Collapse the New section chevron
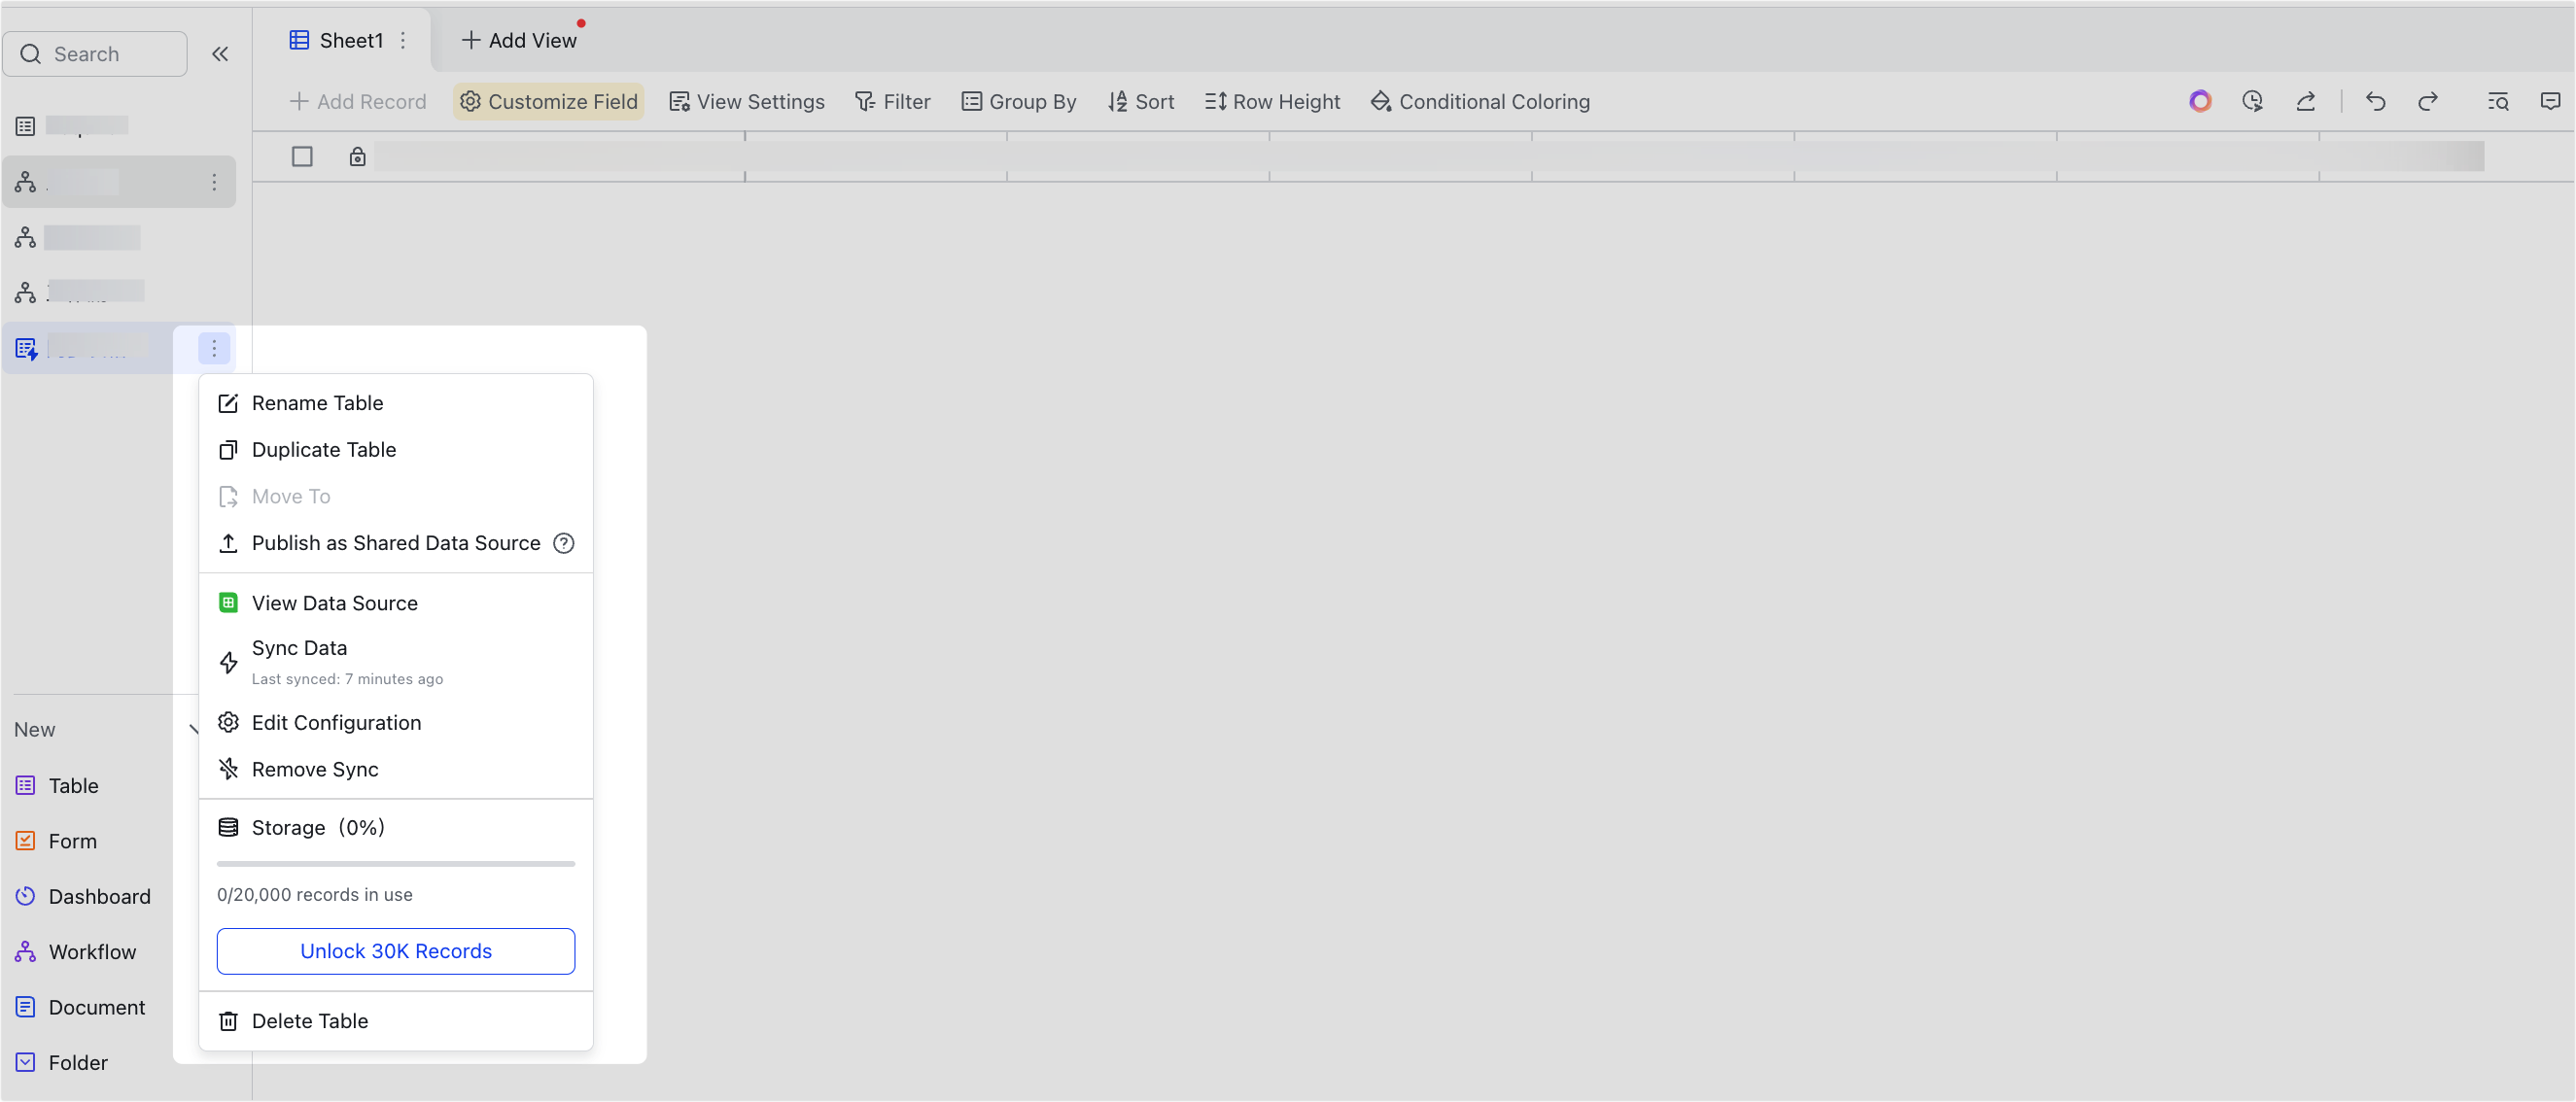Image resolution: width=2576 pixels, height=1102 pixels. [194, 729]
